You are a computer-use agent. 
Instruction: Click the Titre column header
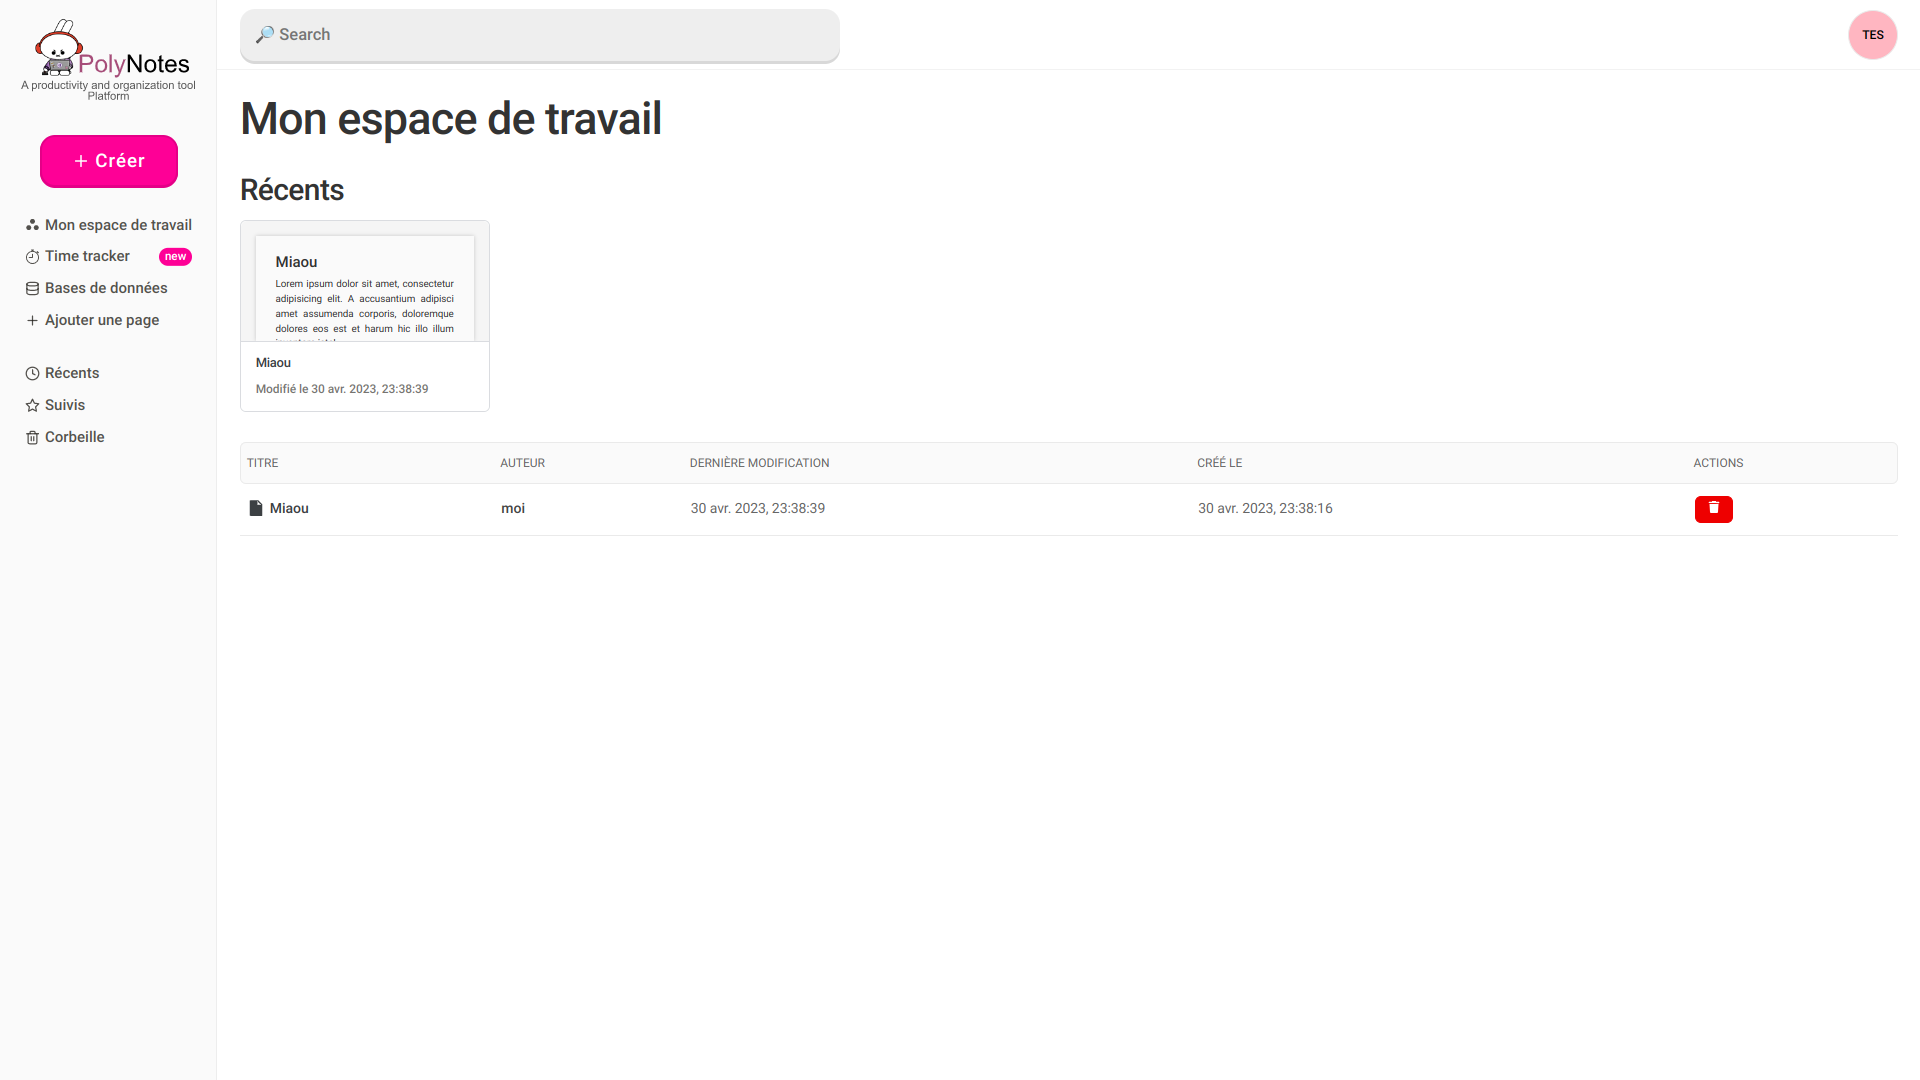pyautogui.click(x=263, y=463)
